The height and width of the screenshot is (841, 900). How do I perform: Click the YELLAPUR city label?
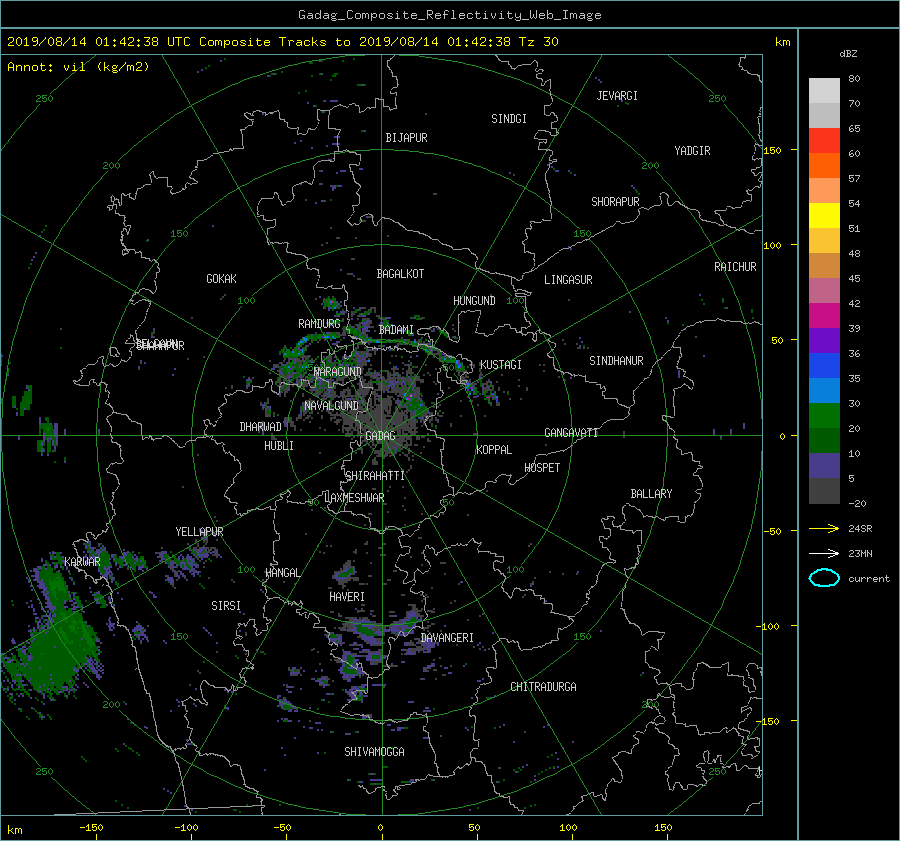coord(199,532)
